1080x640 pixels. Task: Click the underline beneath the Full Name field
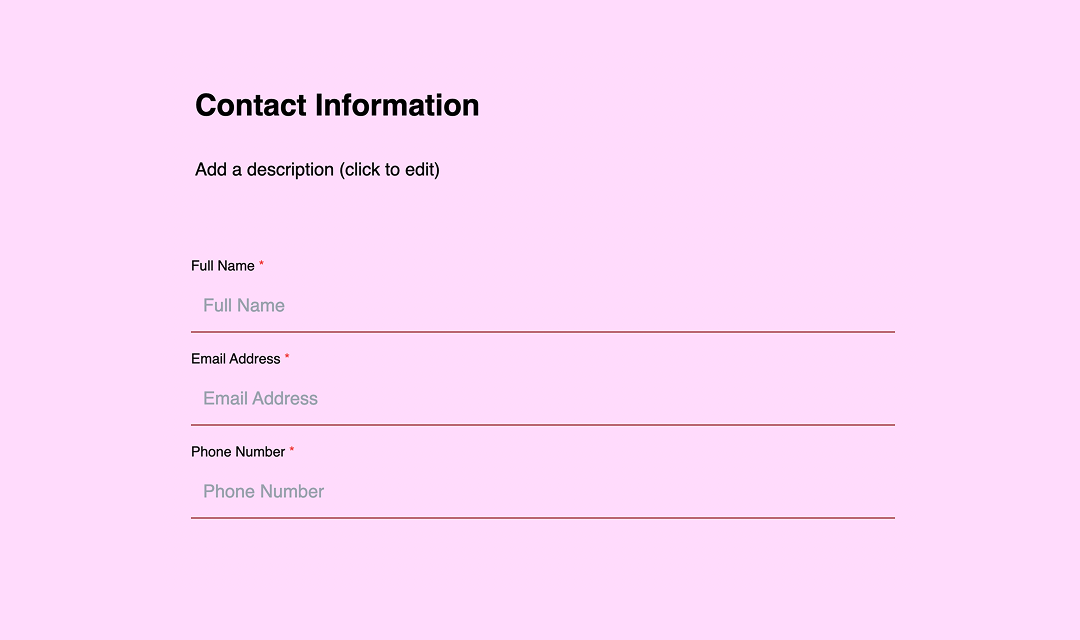coord(543,331)
